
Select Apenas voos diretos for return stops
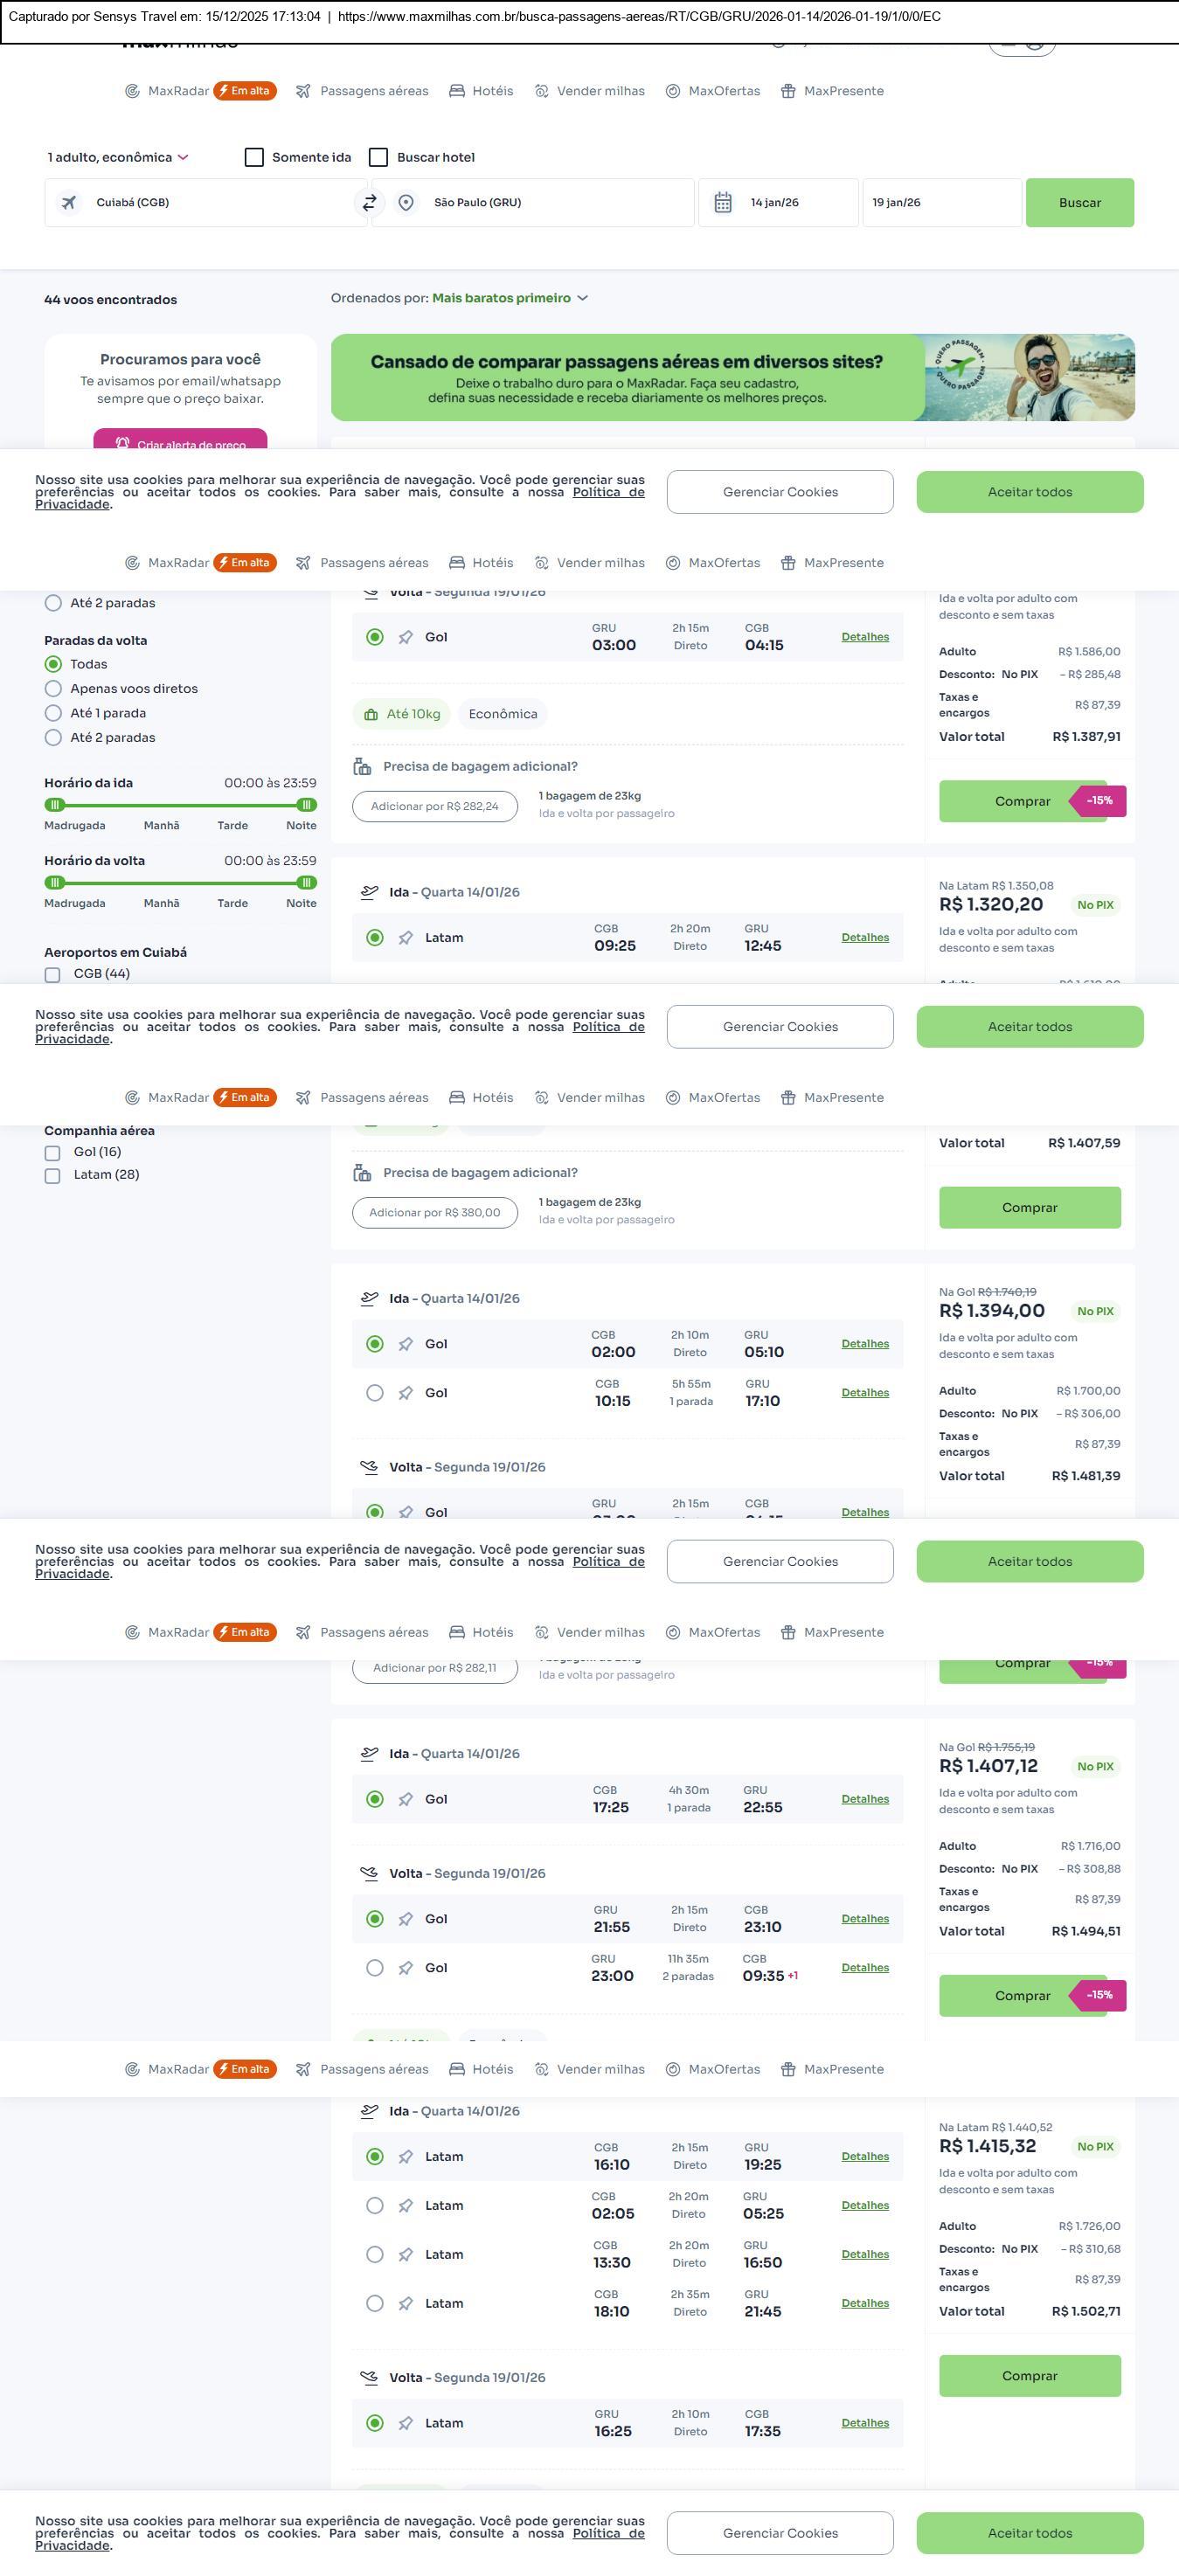(x=54, y=689)
